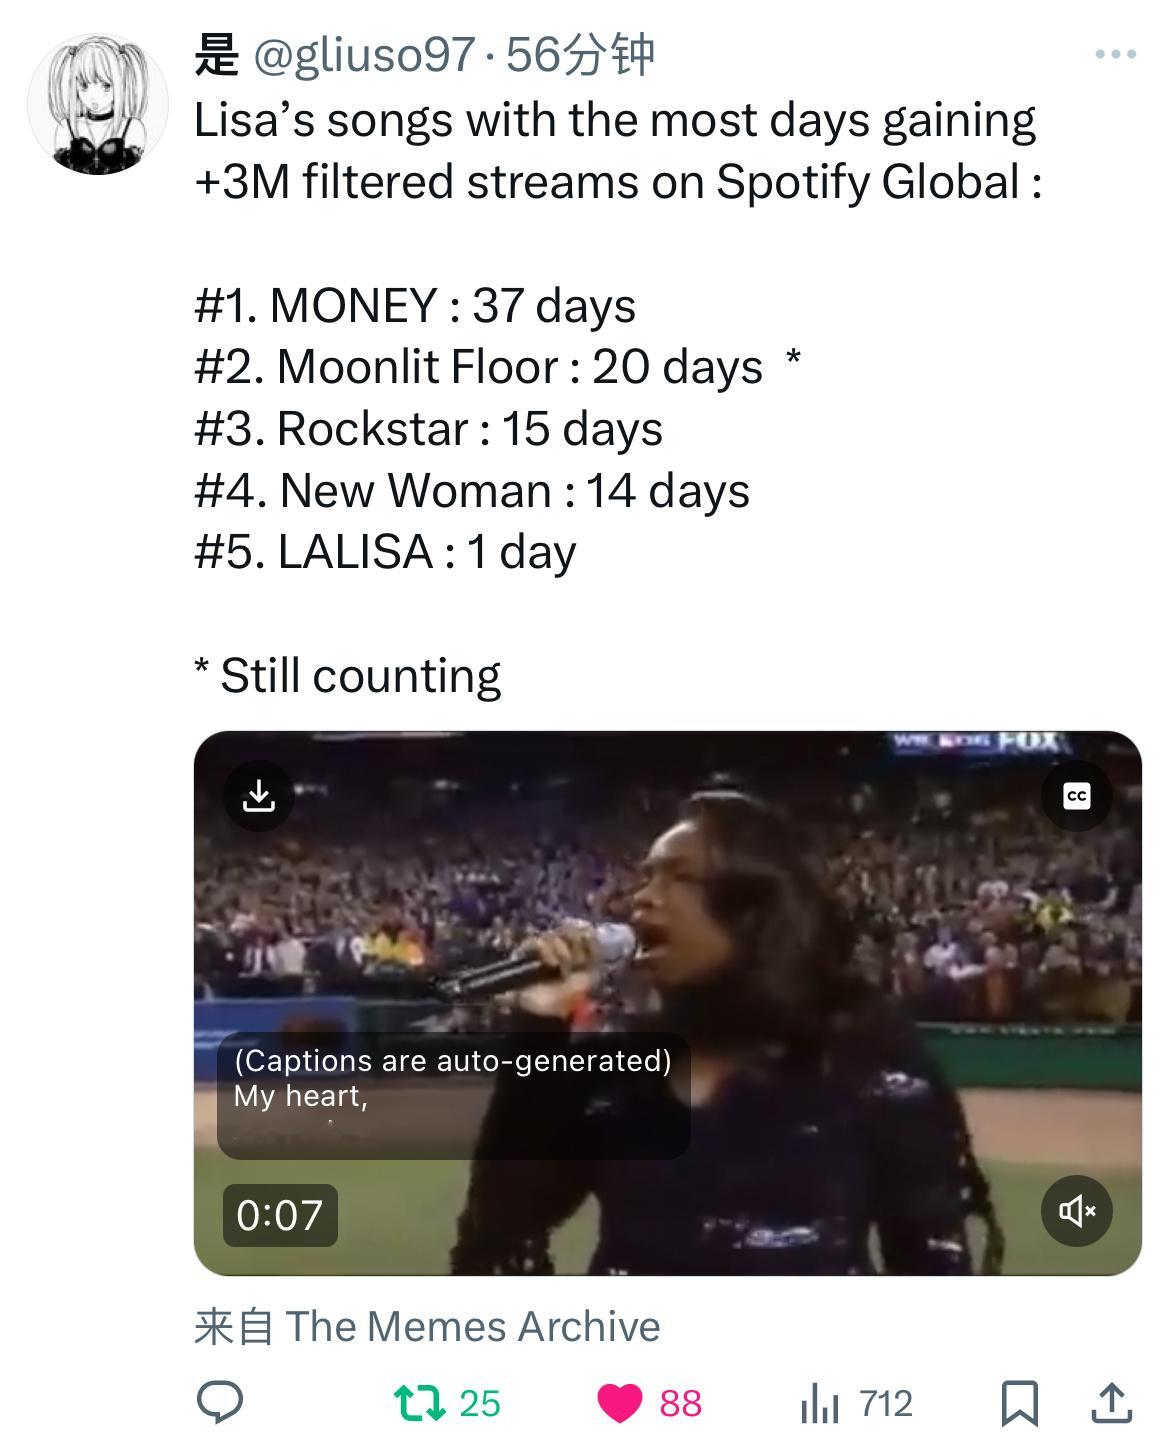Tap the retweet icon with 25
Image resolution: width=1170 pixels, height=1443 pixels.
pyautogui.click(x=420, y=1402)
